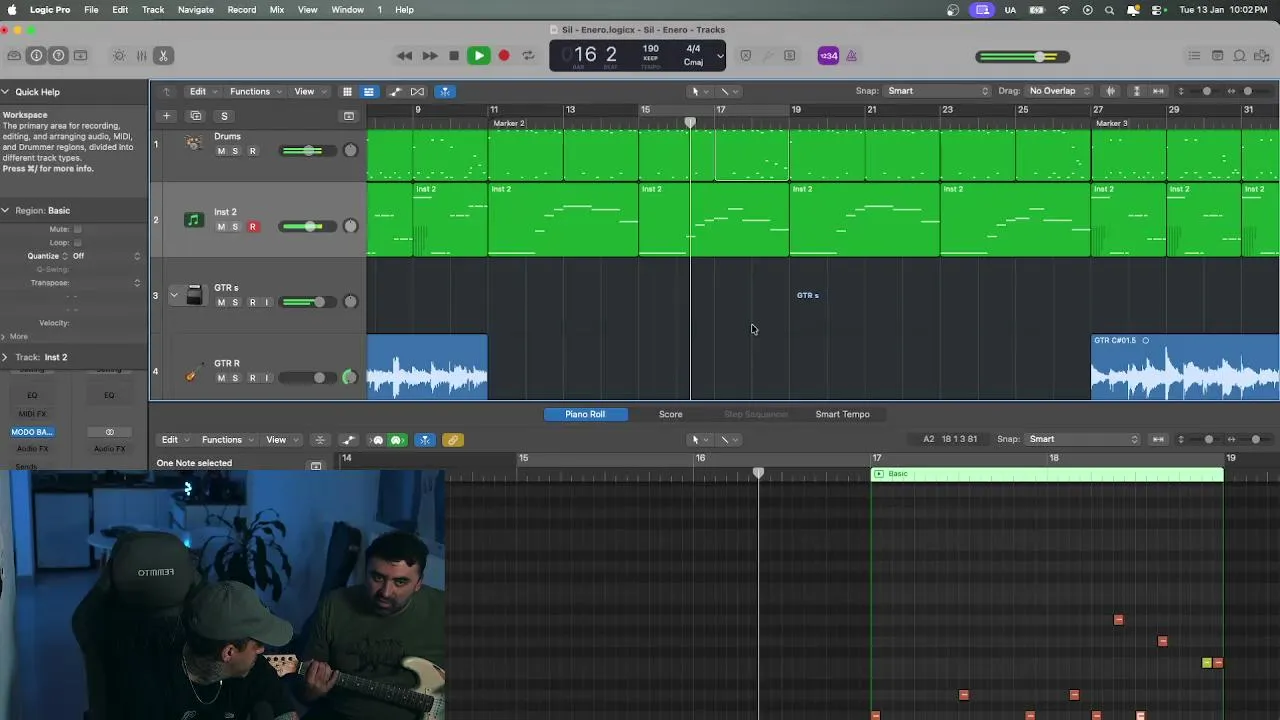Toggle the Quick Help button
Viewport: 1280px width, 720px height.
tap(58, 56)
